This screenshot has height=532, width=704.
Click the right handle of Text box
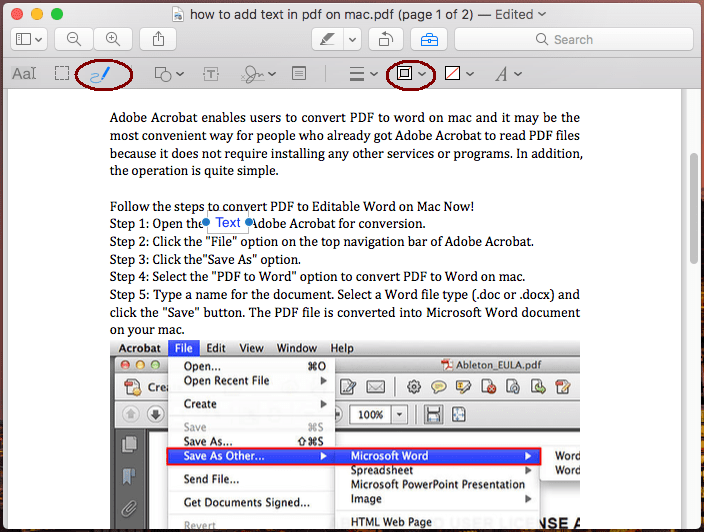249,222
